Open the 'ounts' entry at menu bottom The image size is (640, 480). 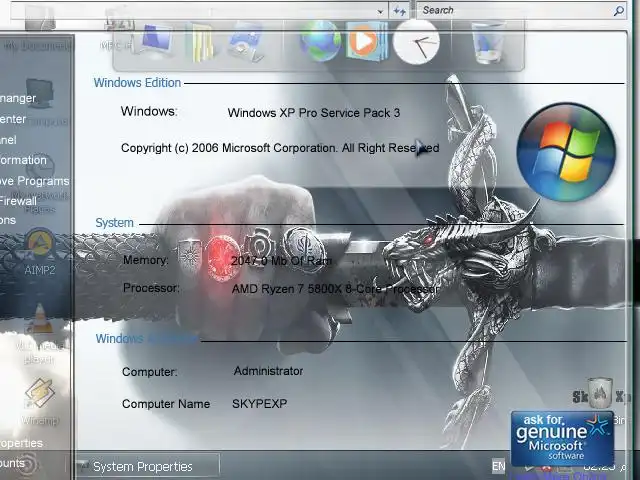12,463
